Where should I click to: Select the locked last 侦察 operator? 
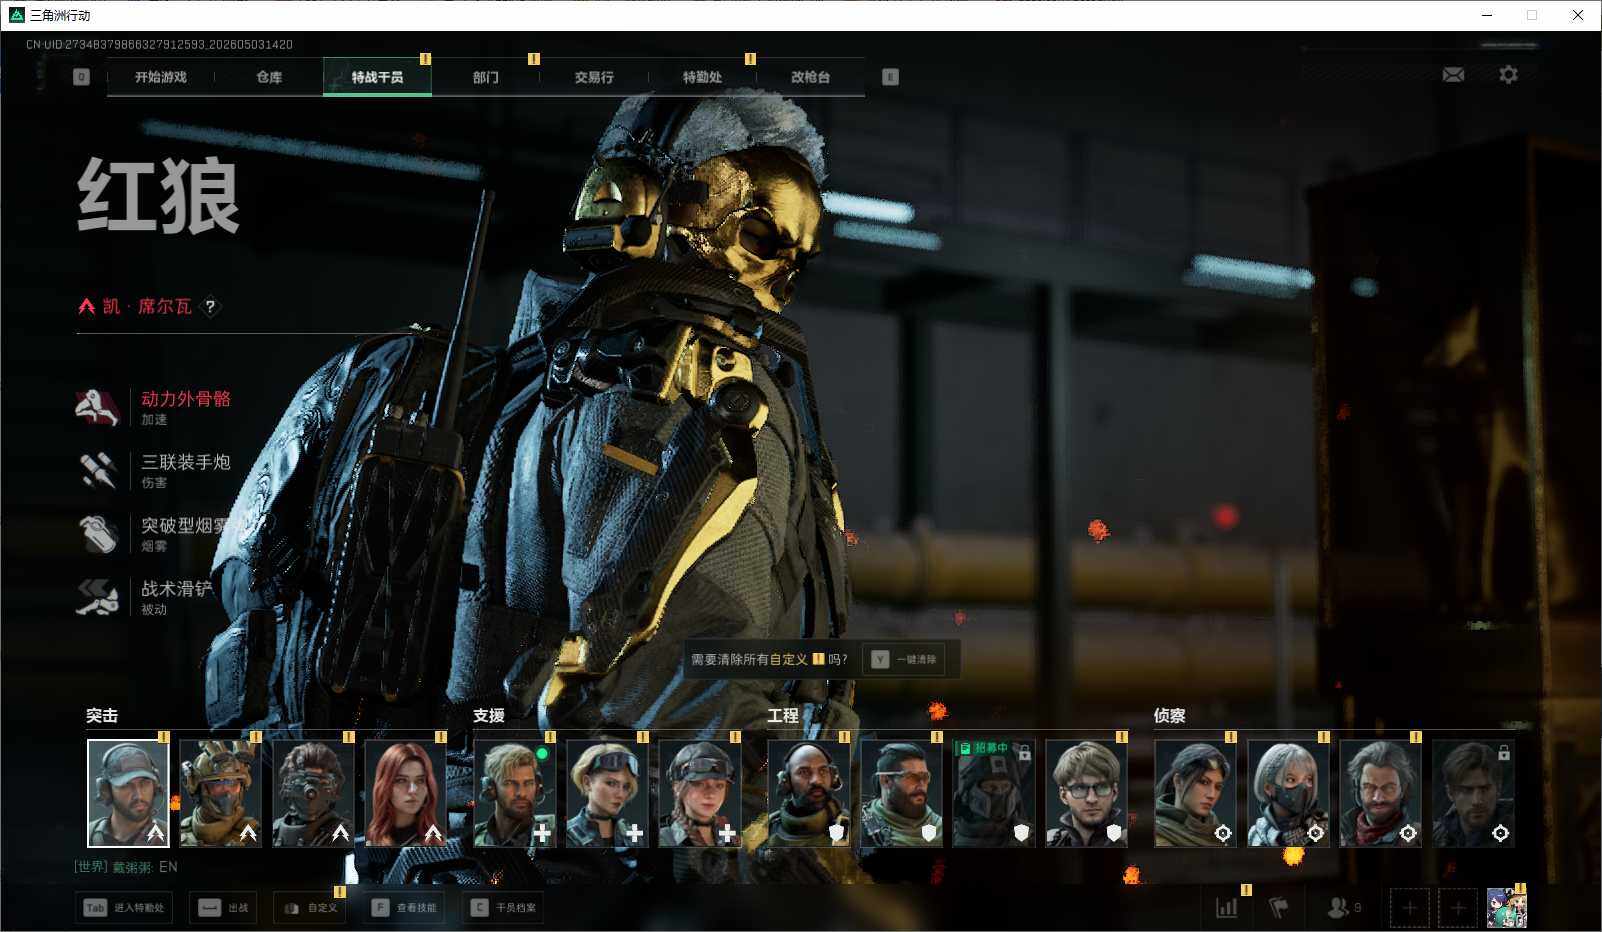click(x=1473, y=793)
